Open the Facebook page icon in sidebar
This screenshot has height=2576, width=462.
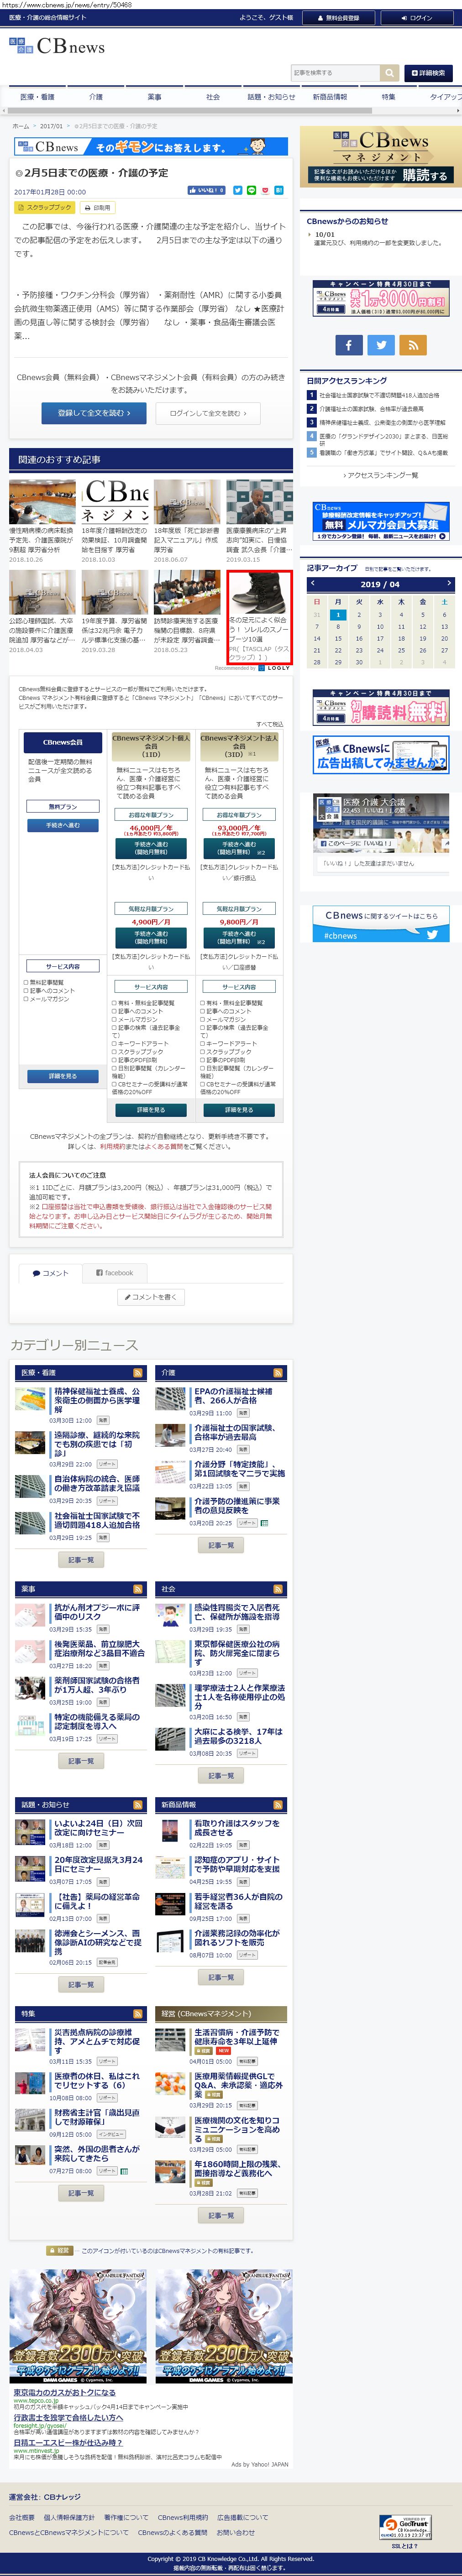tap(348, 345)
